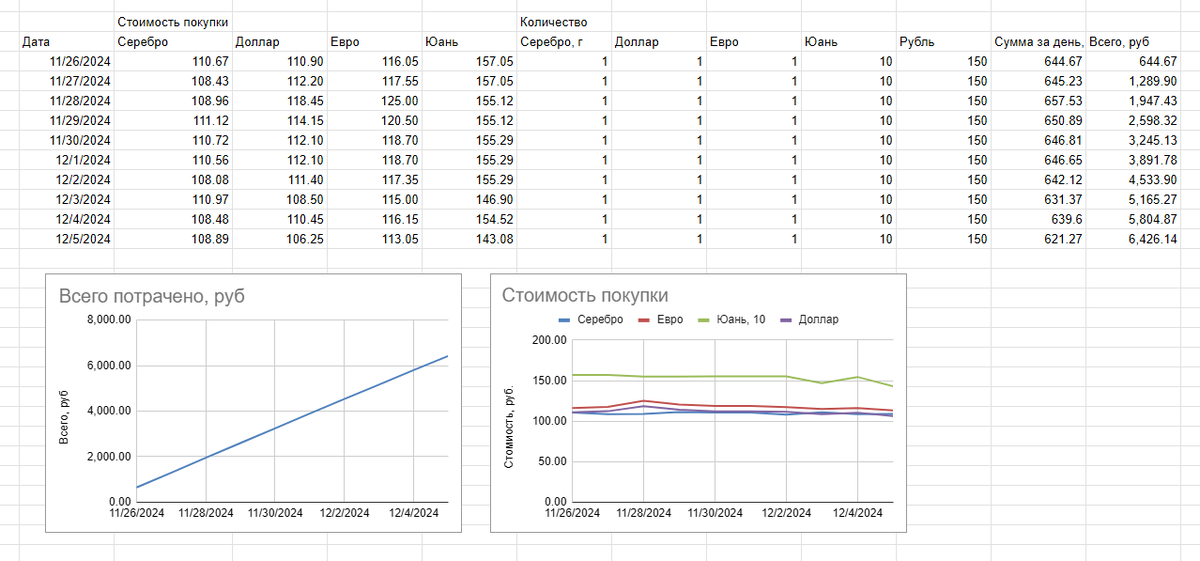Click daily sum cell 631.37
Image resolution: width=1200 pixels, height=561 pixels.
[x=1038, y=200]
